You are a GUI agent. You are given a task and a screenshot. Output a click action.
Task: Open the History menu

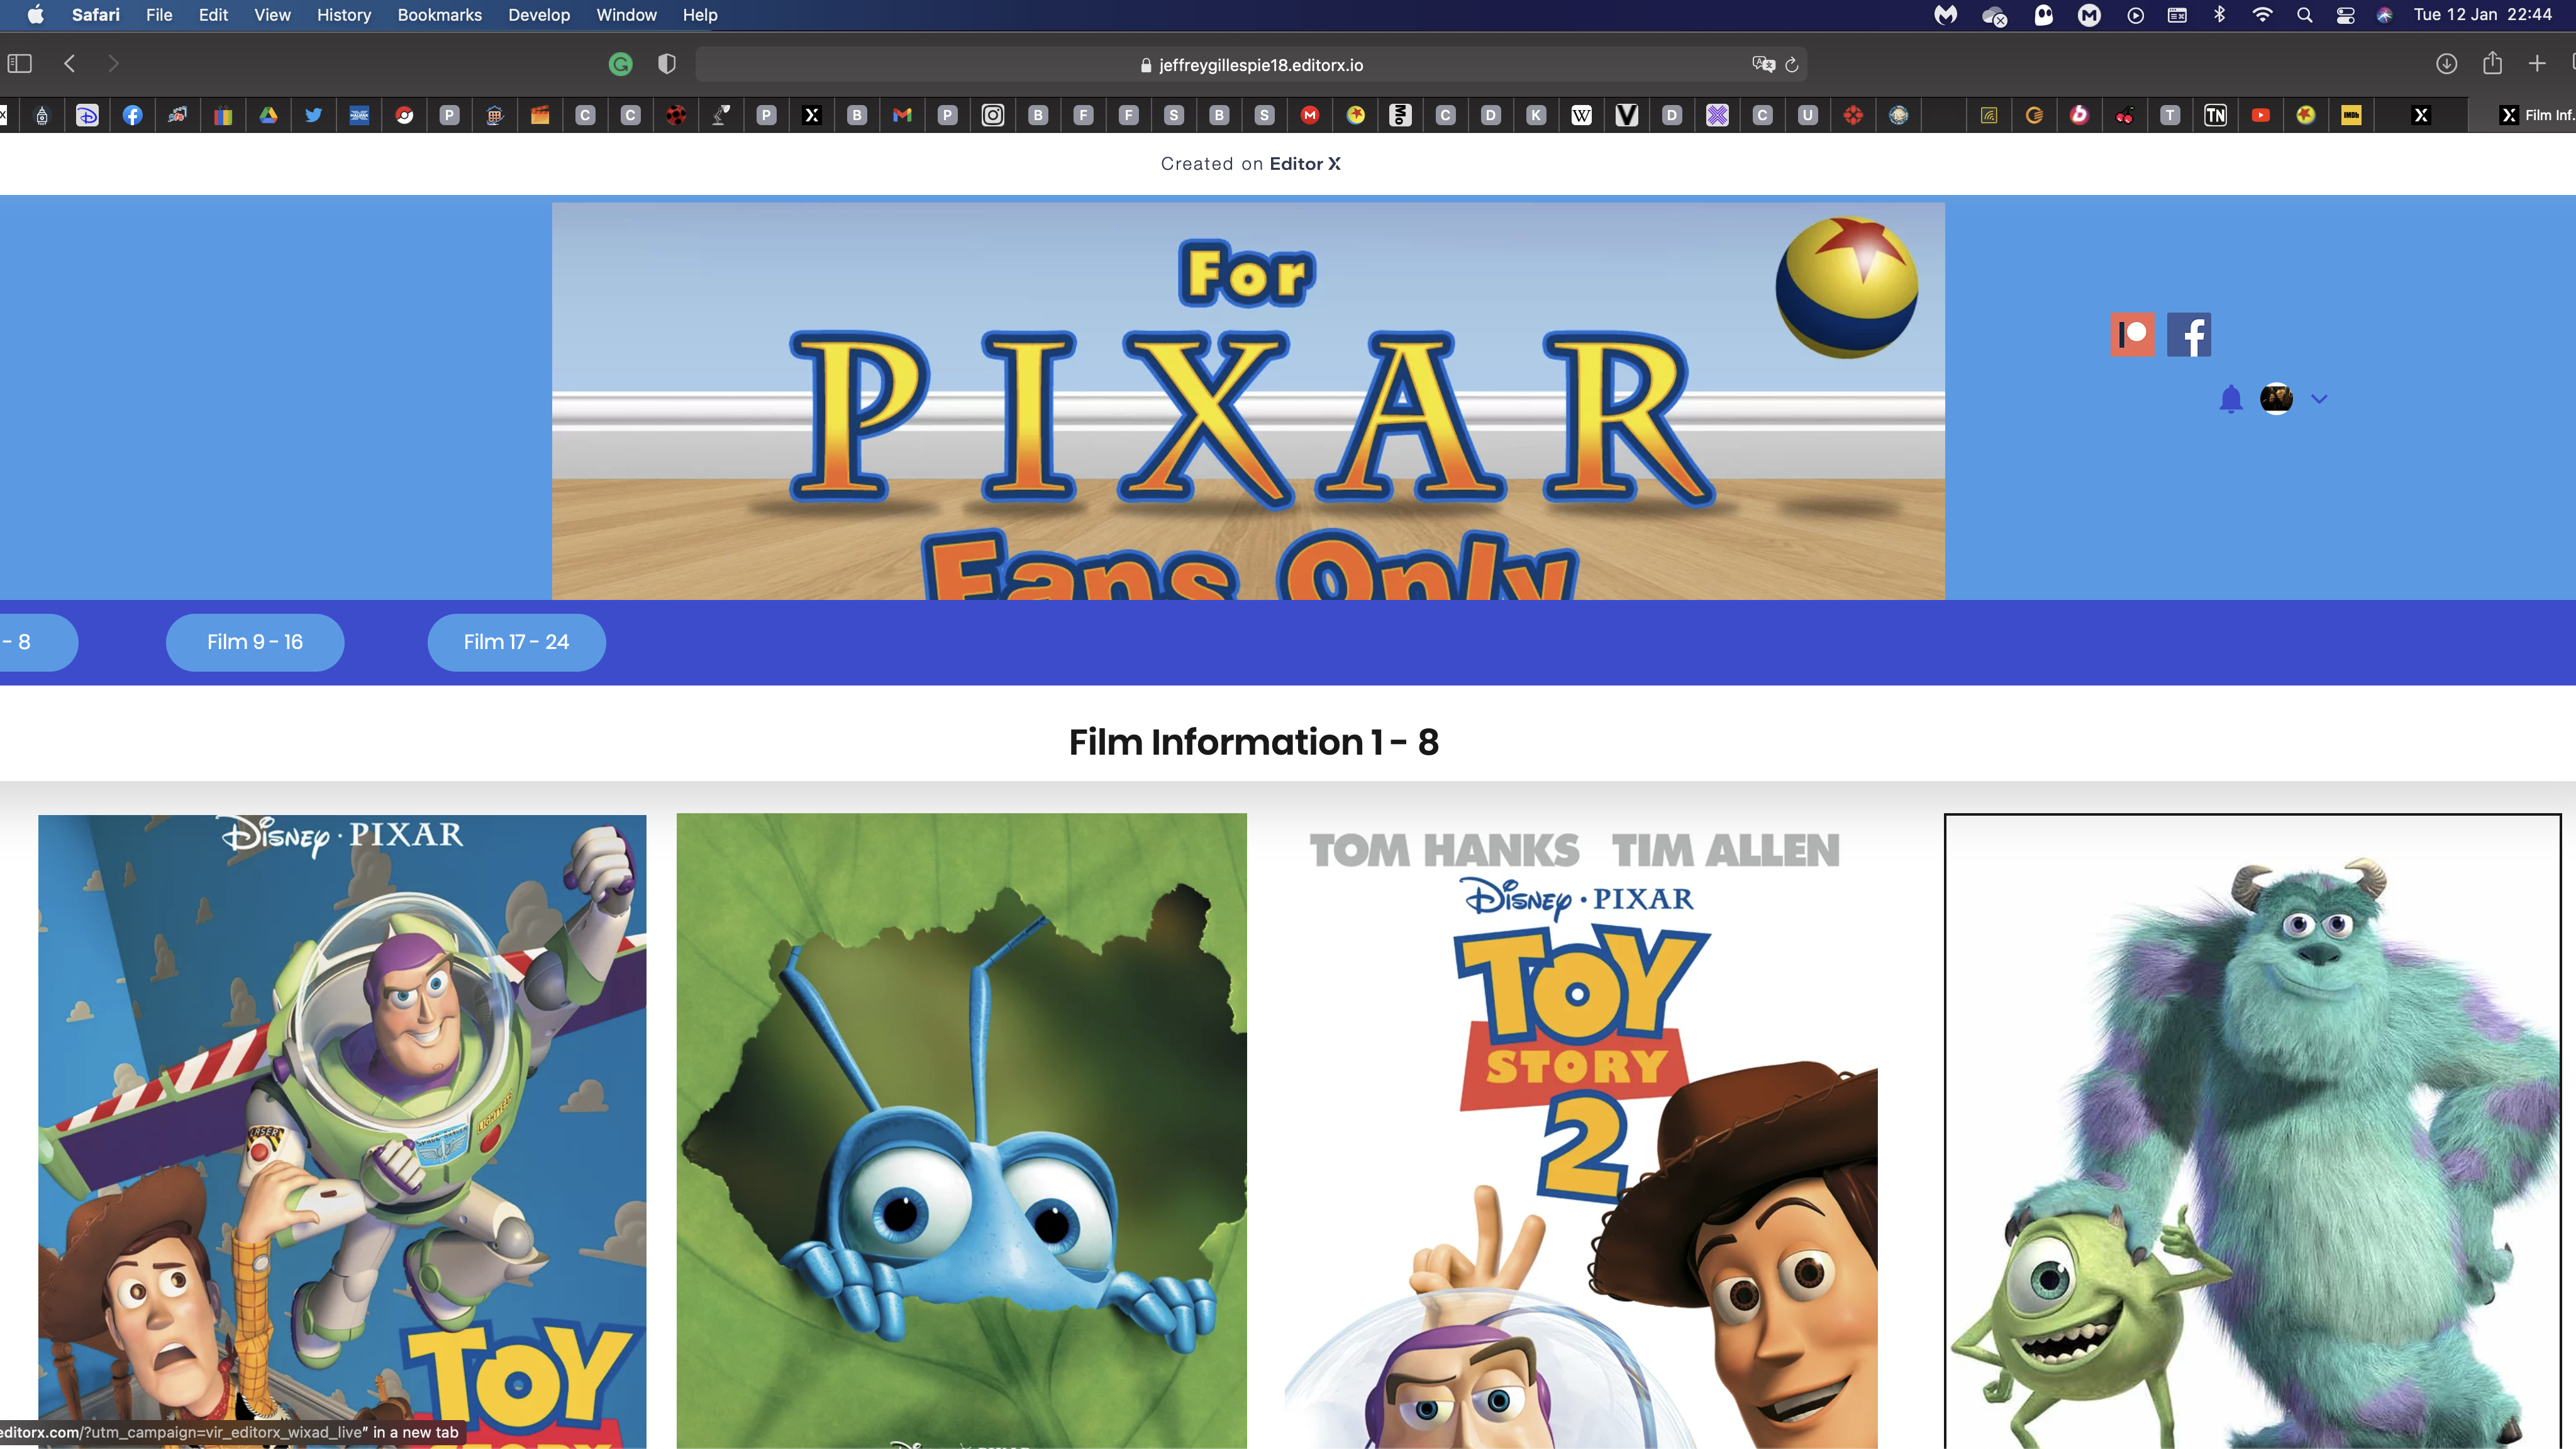(x=343, y=15)
